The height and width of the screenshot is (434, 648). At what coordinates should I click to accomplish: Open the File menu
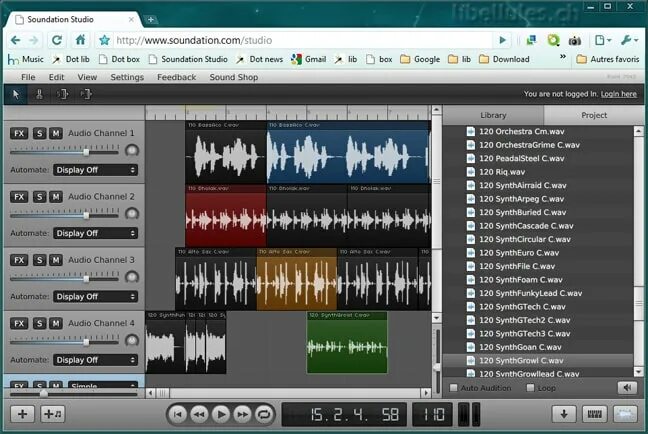click(28, 77)
